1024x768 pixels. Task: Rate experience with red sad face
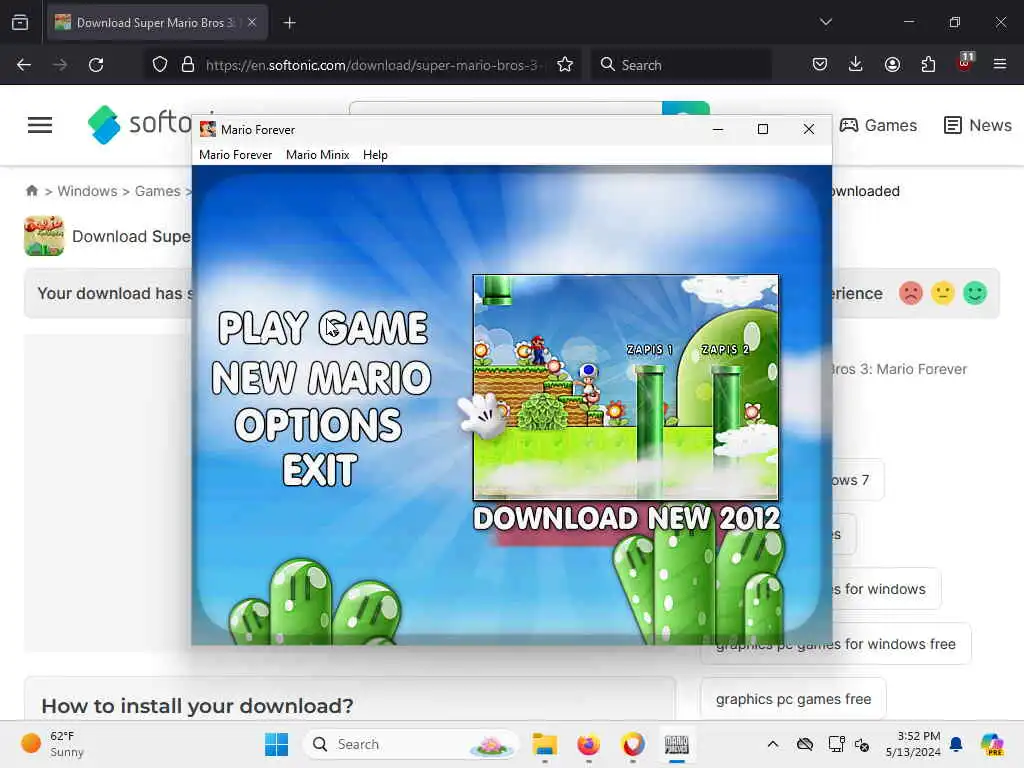pos(910,293)
